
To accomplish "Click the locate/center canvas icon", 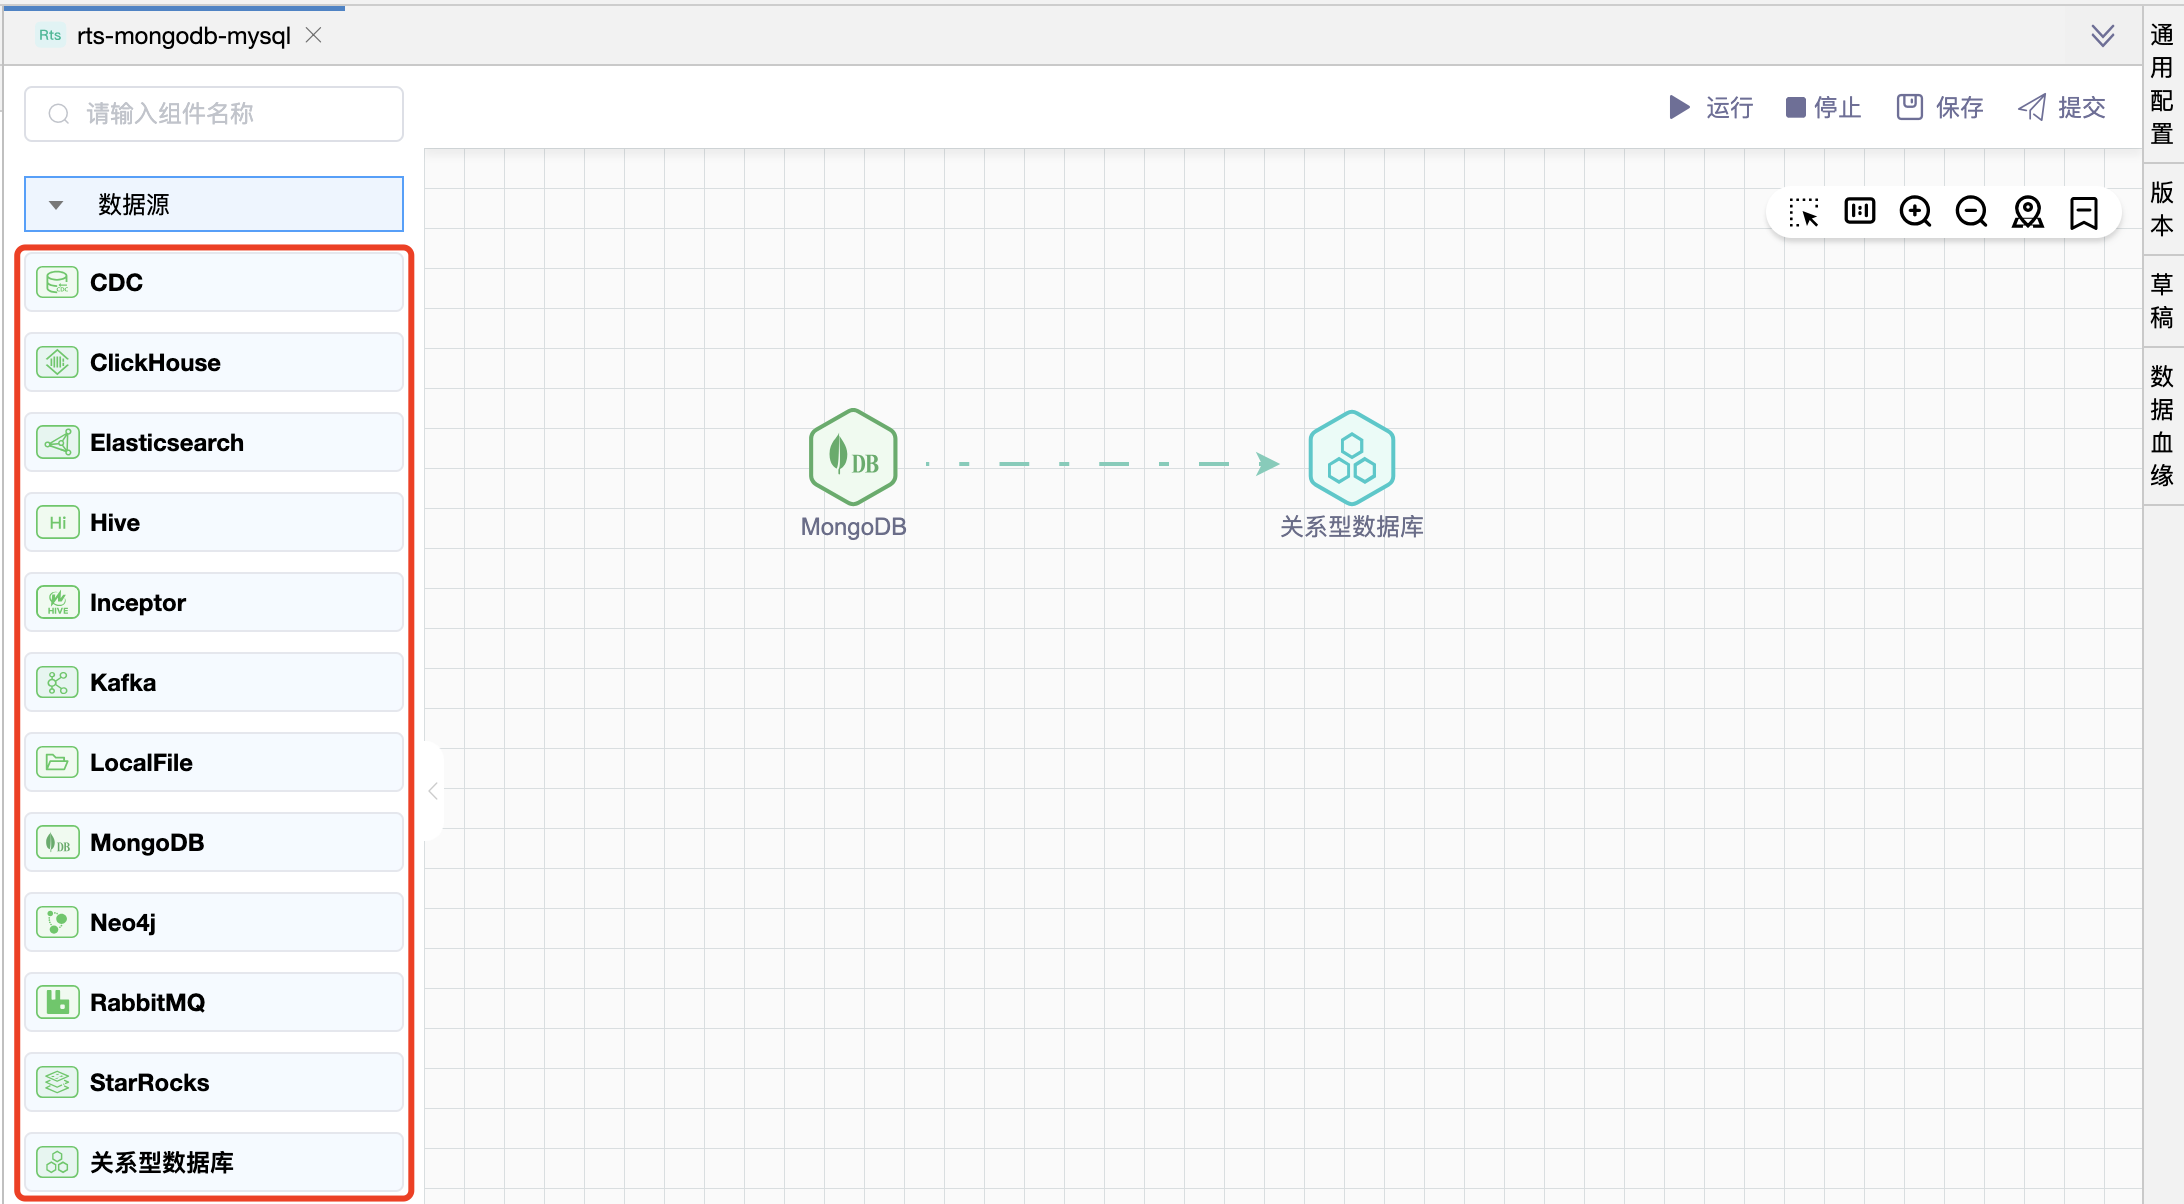I will click(x=2028, y=212).
